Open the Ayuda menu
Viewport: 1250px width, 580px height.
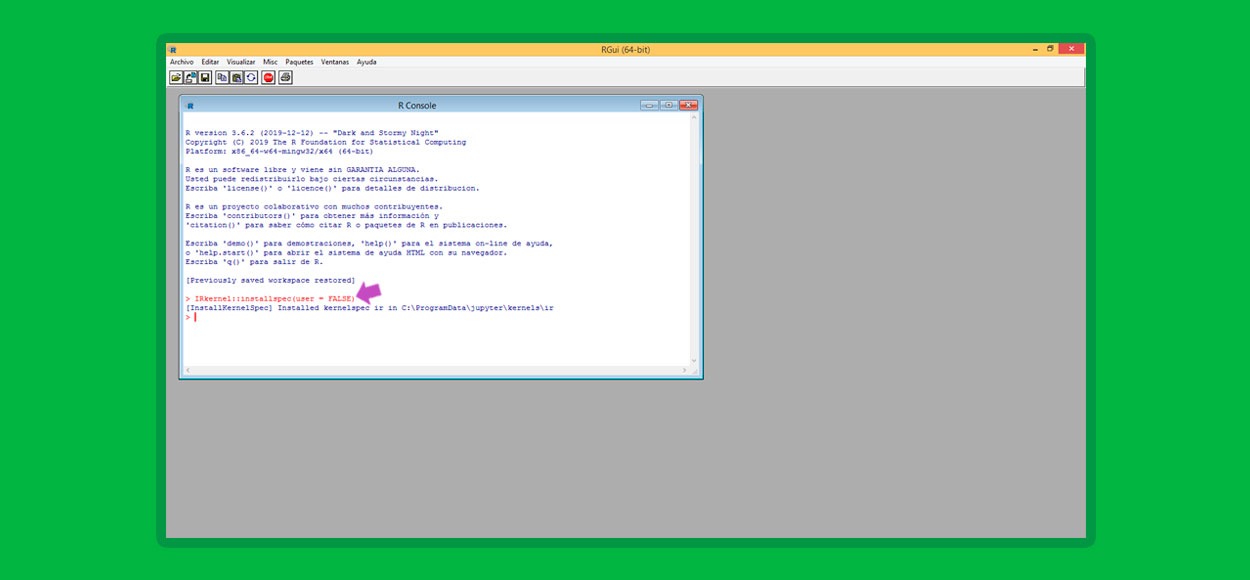tap(367, 62)
